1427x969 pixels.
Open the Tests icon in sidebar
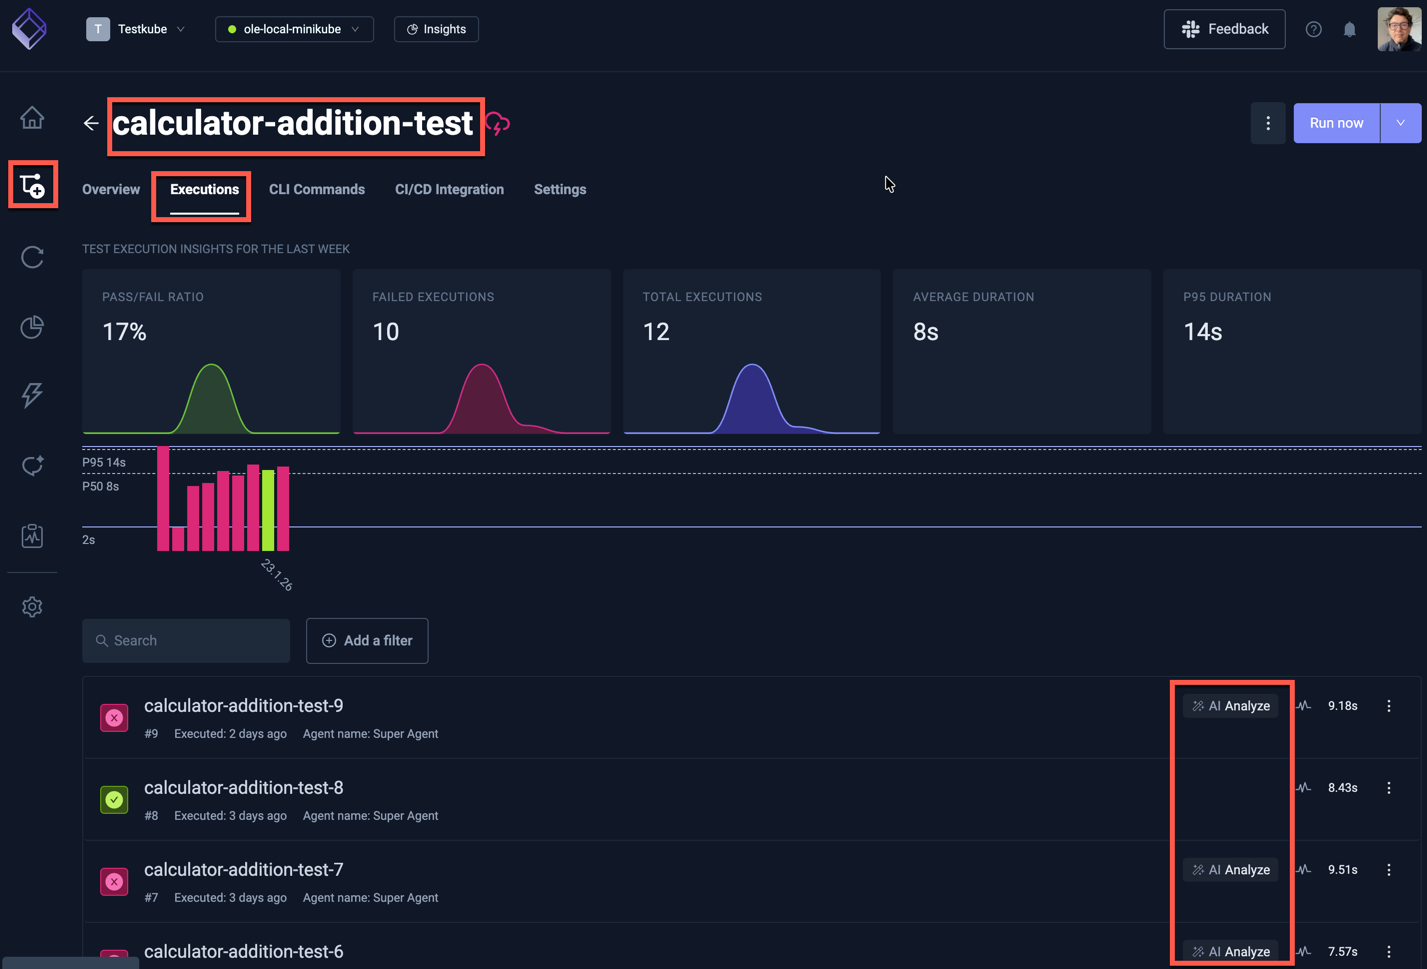32,186
